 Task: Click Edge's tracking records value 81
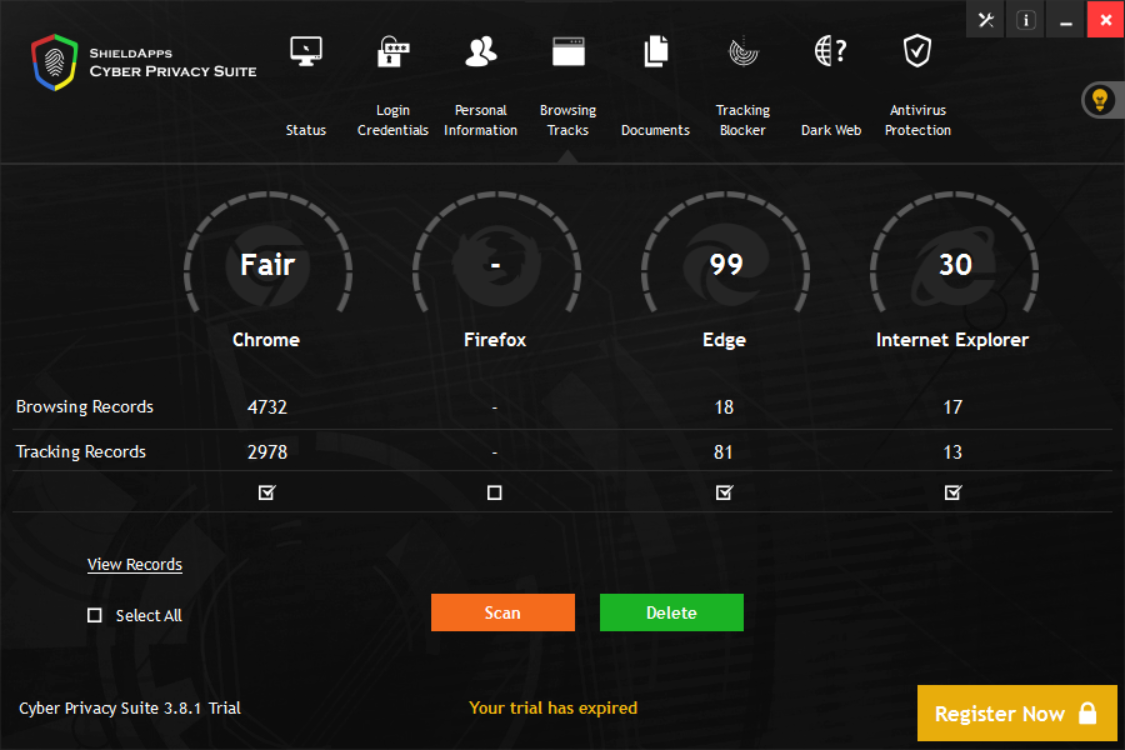tap(723, 452)
